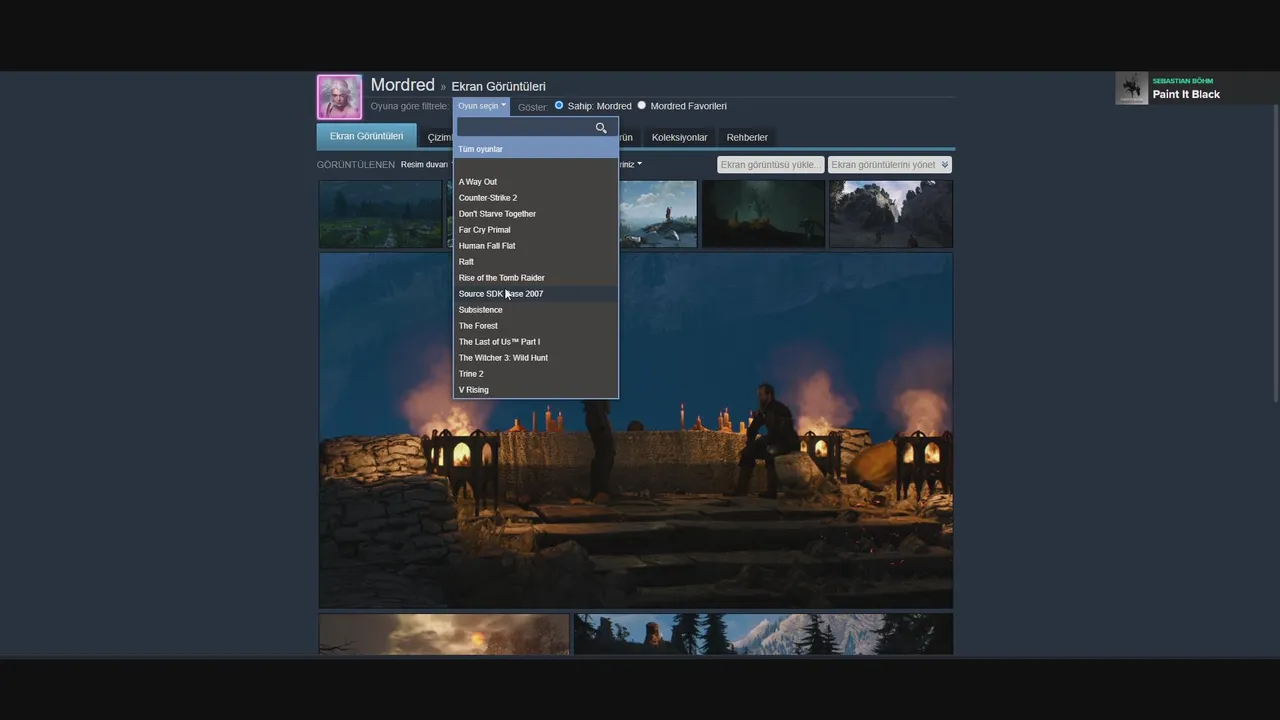
Task: Open the Çizimler tab
Action: 438,137
